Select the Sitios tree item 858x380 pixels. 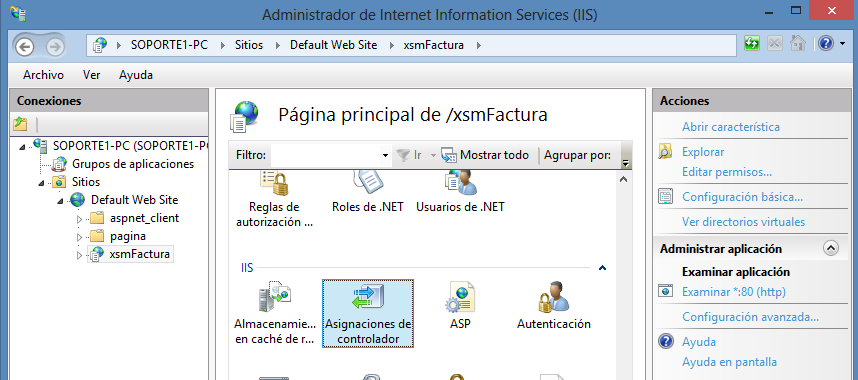(86, 182)
